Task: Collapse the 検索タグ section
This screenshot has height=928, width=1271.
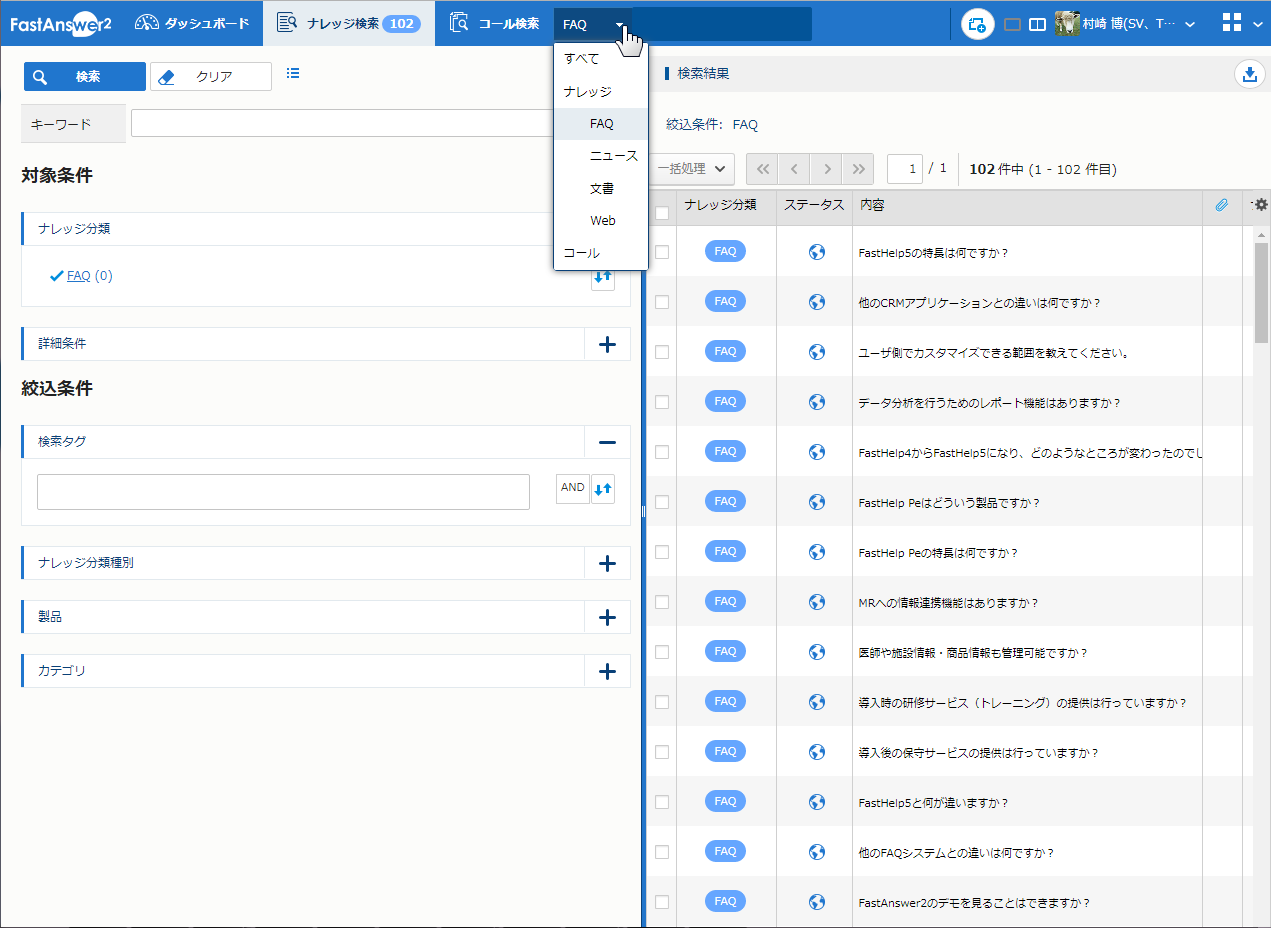Action: [607, 442]
